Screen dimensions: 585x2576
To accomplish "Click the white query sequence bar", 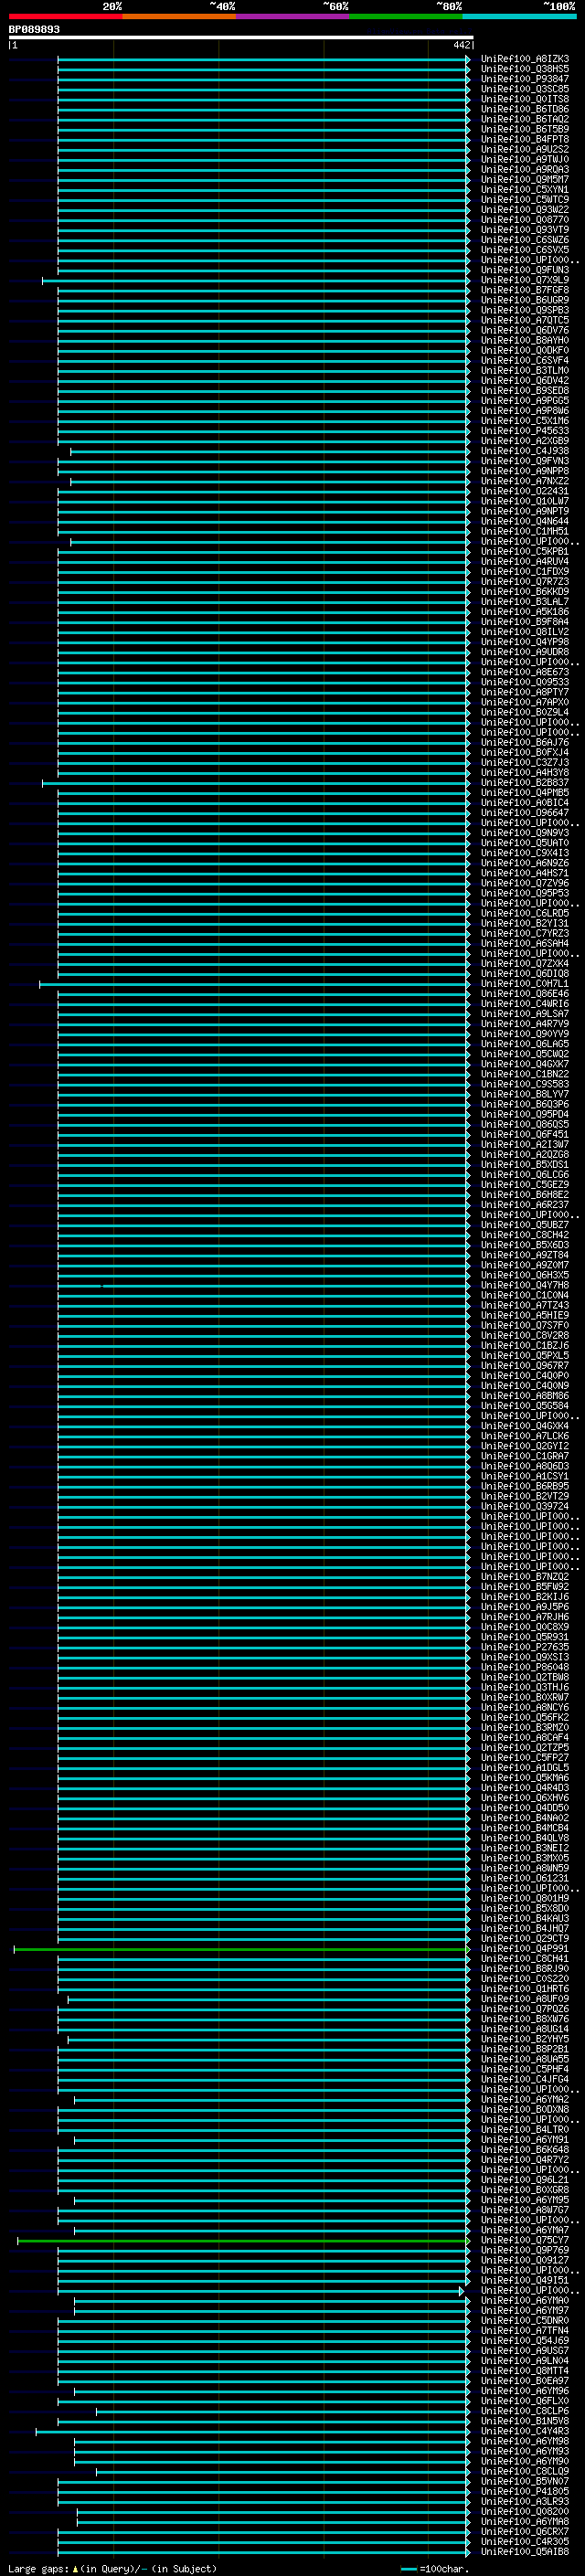I will [x=241, y=37].
